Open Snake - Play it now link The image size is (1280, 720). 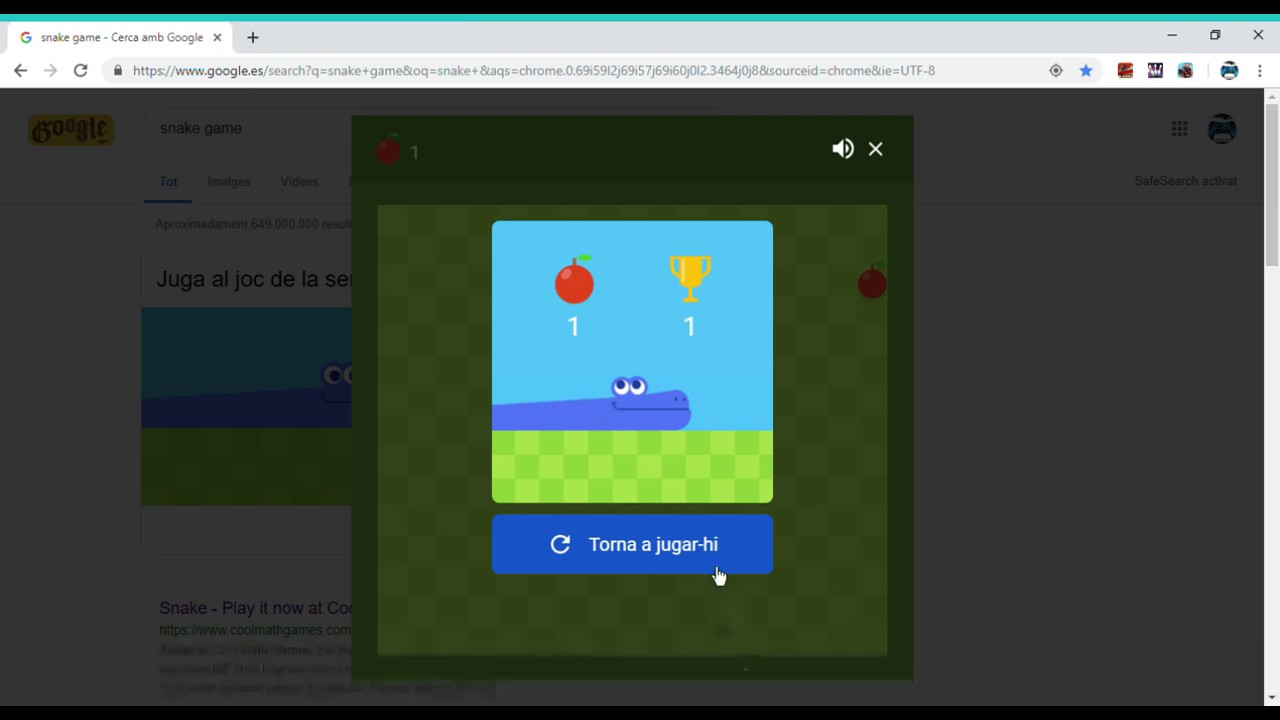(256, 608)
